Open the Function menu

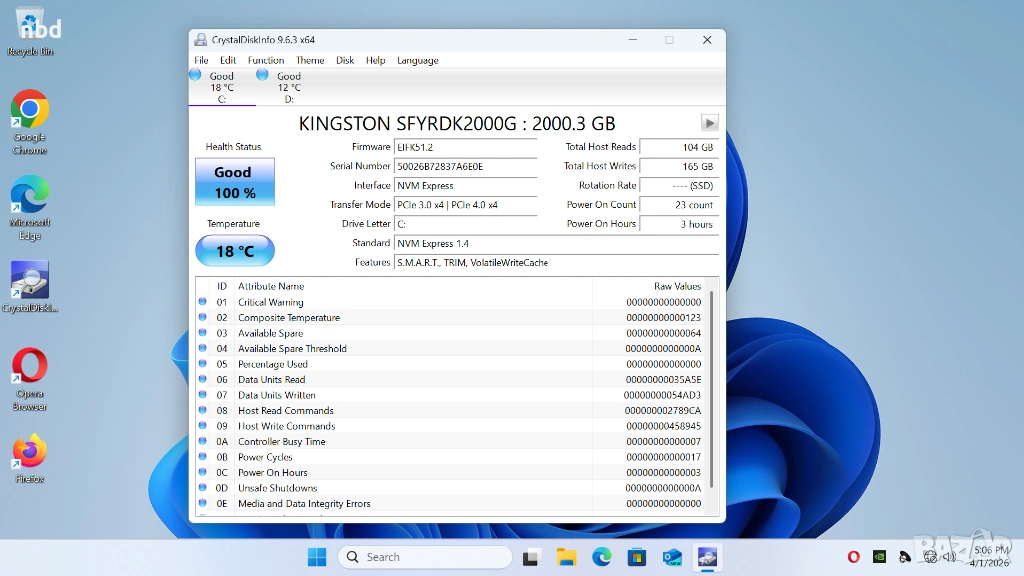tap(266, 60)
